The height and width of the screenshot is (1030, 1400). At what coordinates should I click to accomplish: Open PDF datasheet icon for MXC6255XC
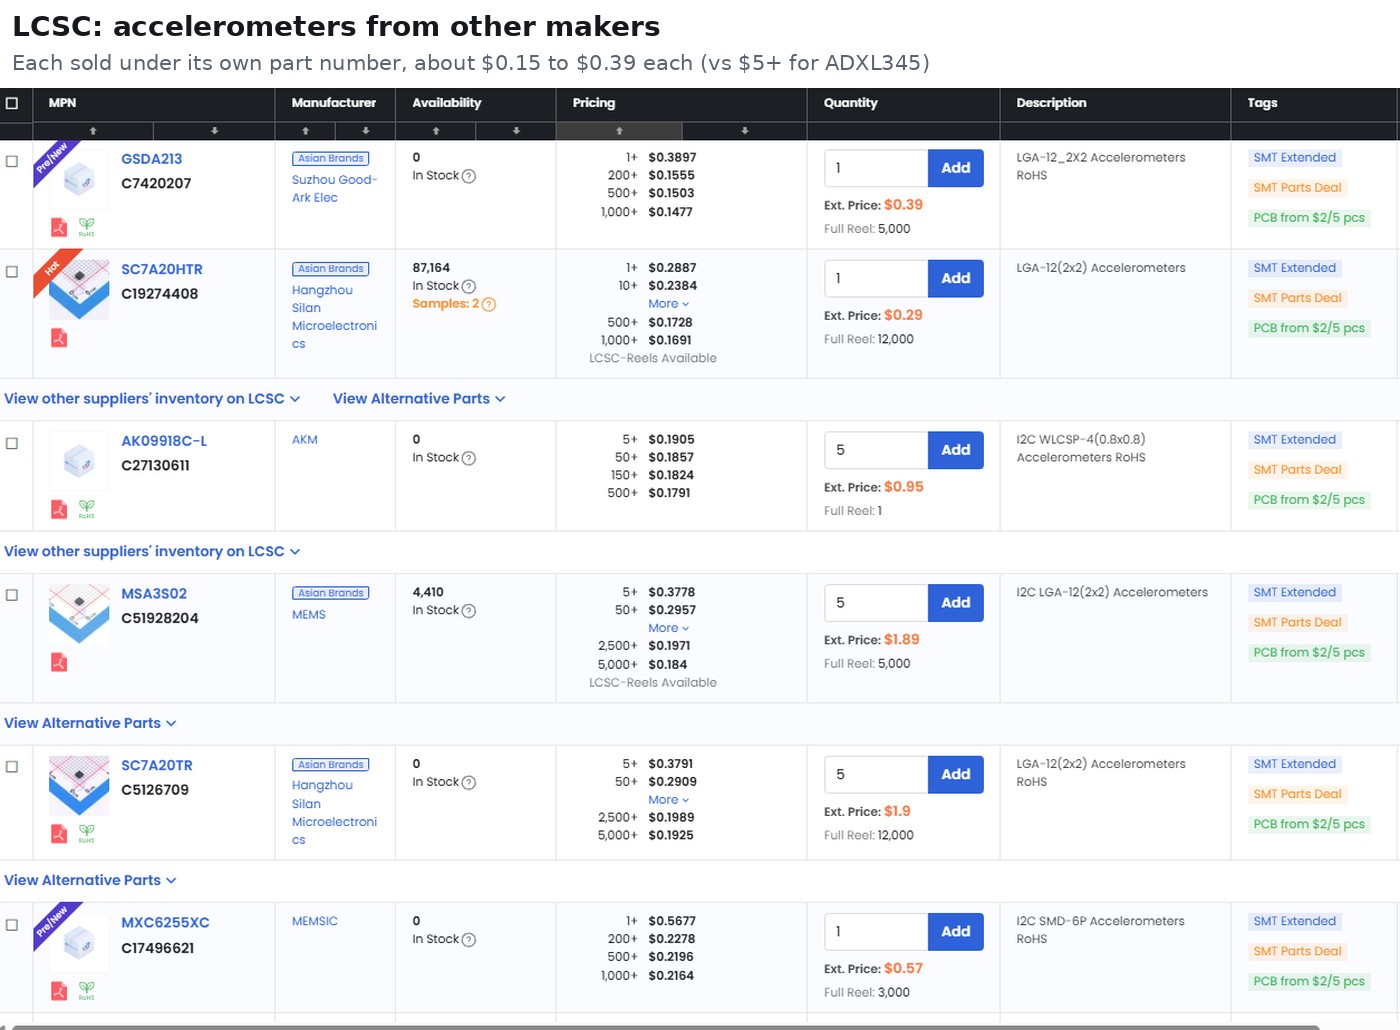(59, 991)
